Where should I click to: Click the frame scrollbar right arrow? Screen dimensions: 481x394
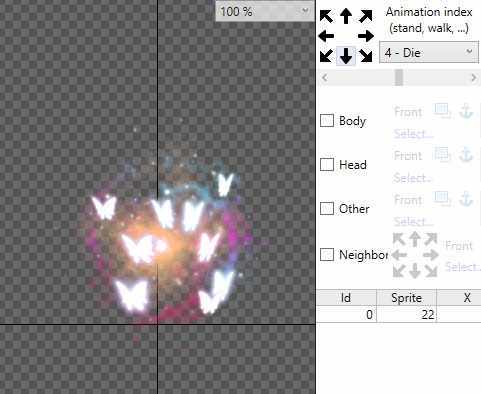coord(473,78)
